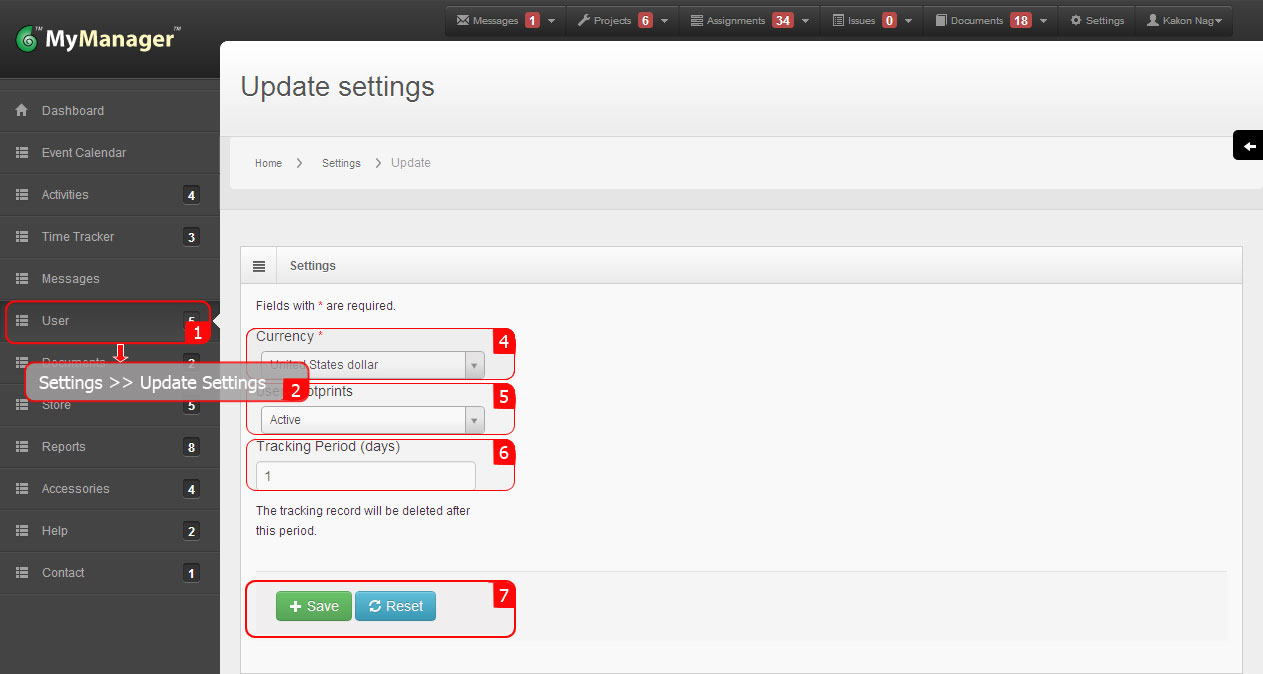This screenshot has width=1263, height=674.
Task: Click the Messages envelope icon in top bar
Action: click(x=462, y=21)
